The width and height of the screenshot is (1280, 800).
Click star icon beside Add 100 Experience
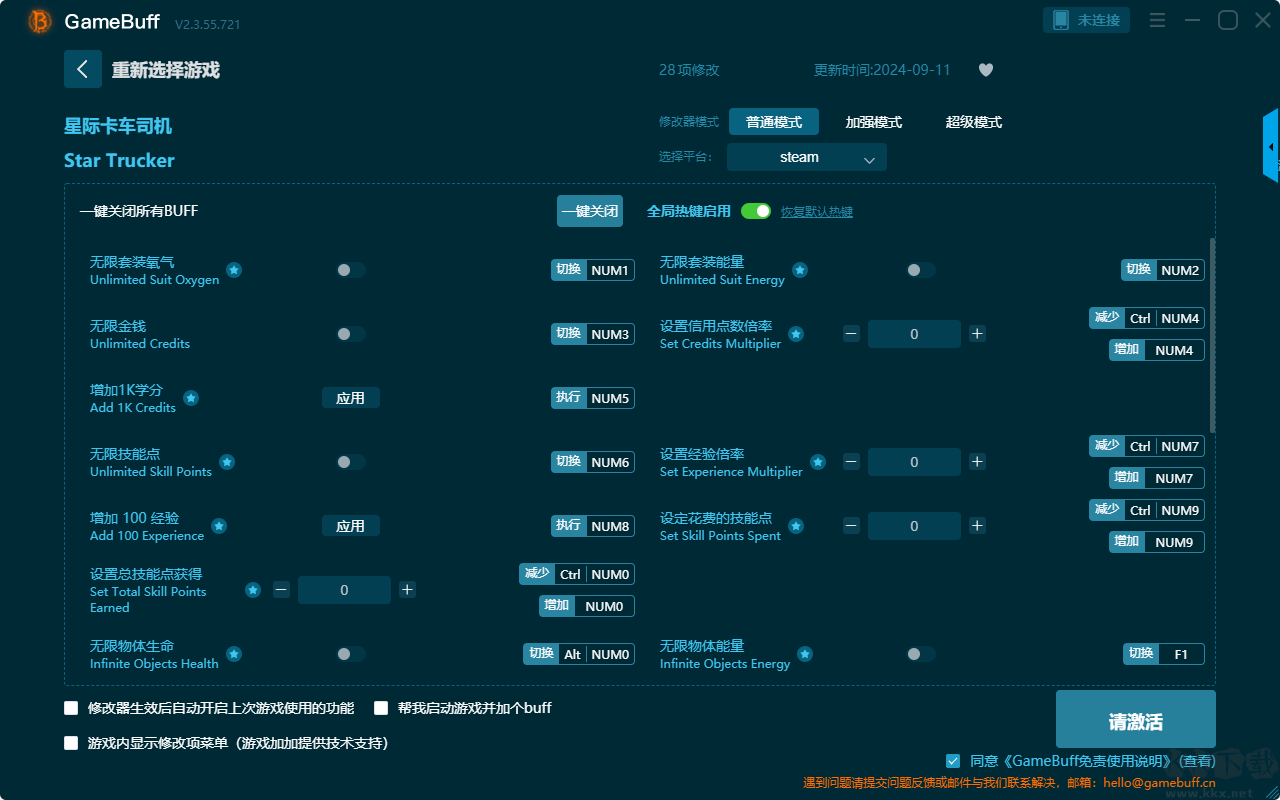coord(219,526)
